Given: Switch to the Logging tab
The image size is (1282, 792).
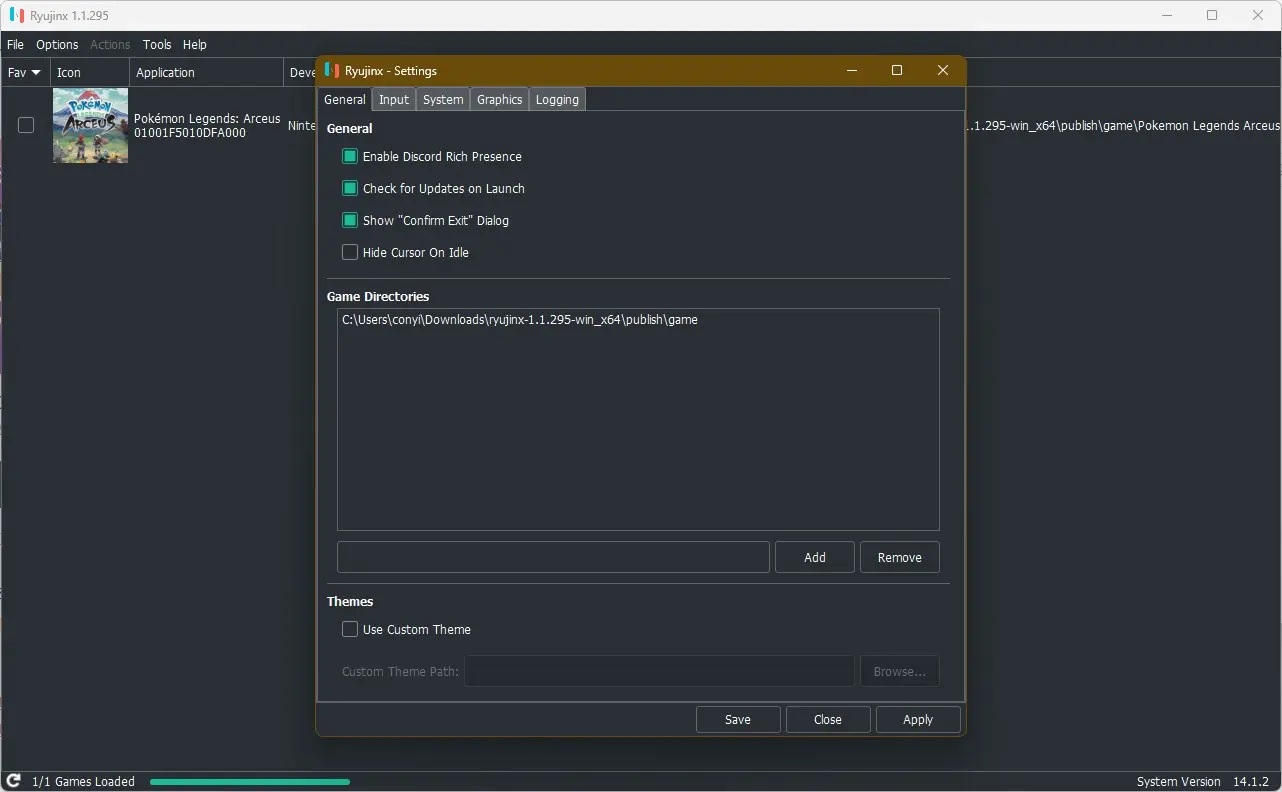Looking at the screenshot, I should point(557,99).
